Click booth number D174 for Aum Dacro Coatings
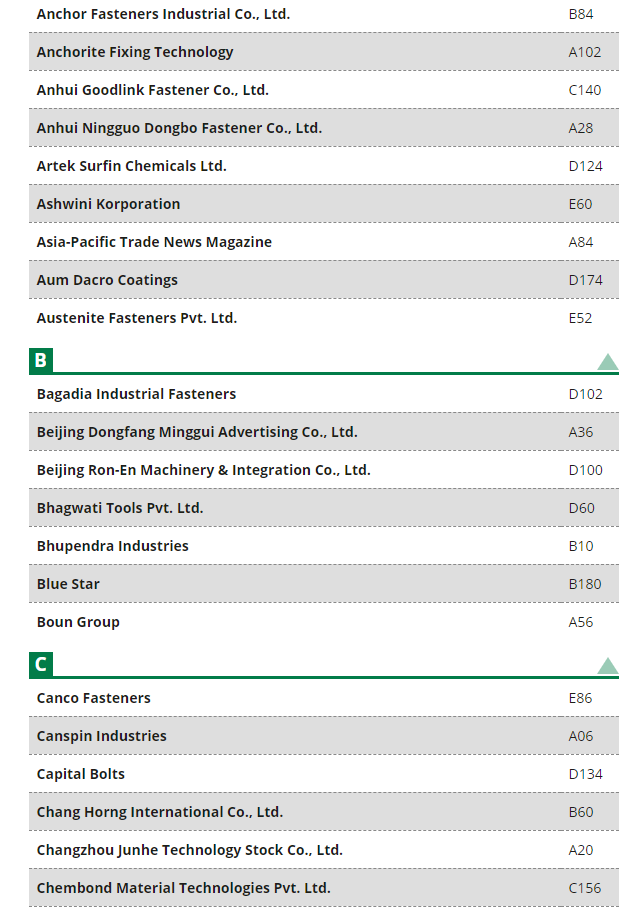This screenshot has width=634, height=910. click(x=585, y=280)
